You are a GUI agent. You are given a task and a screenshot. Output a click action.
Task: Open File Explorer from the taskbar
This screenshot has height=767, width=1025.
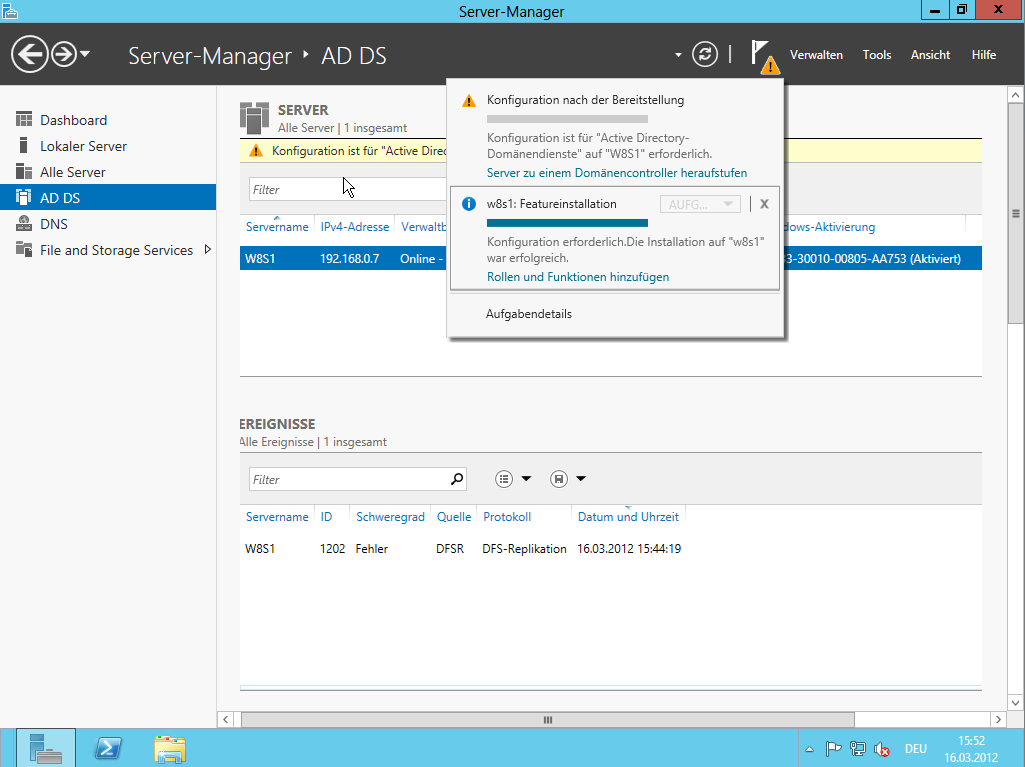[x=169, y=748]
